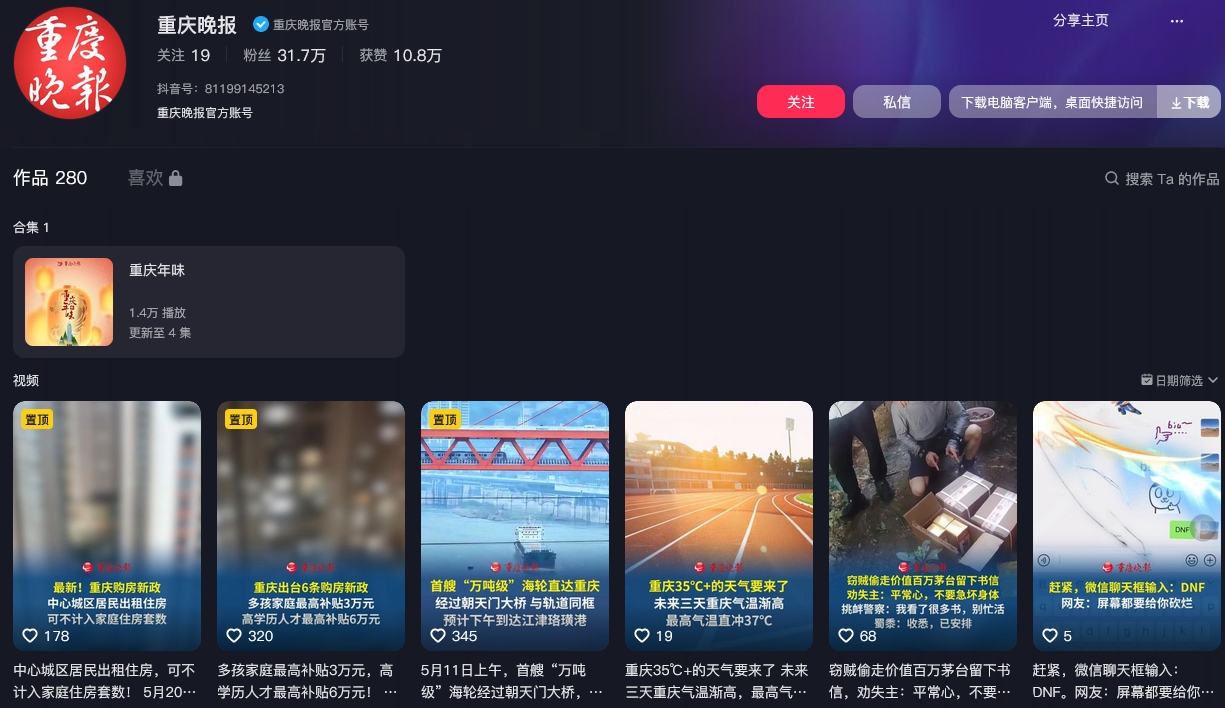Click the 合集 1 section label
The image size is (1225, 708).
point(31,227)
